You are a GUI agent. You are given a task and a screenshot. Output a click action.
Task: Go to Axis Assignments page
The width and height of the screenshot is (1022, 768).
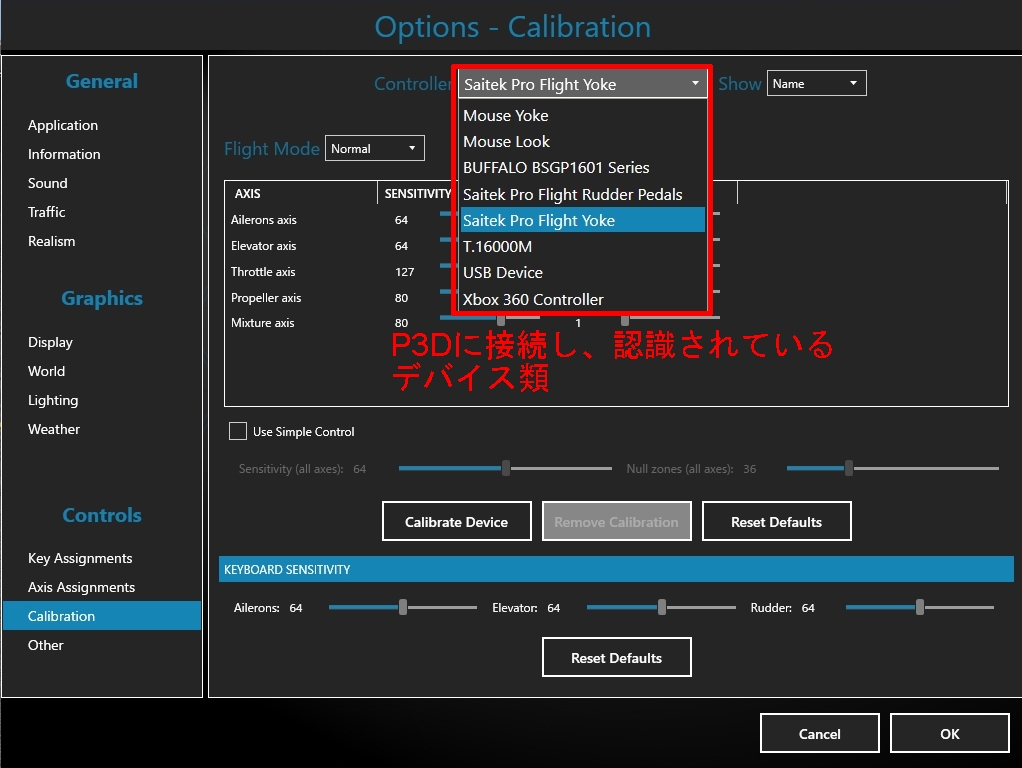coord(81,587)
